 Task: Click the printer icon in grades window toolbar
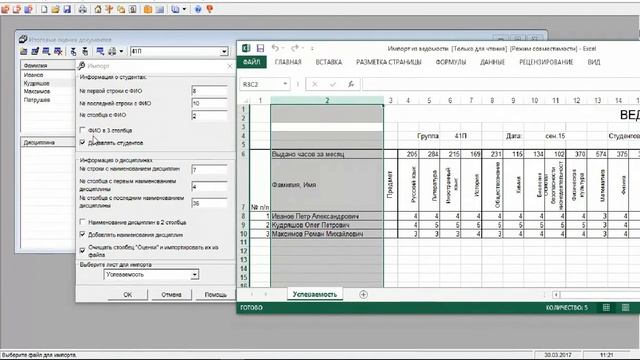coord(111,51)
